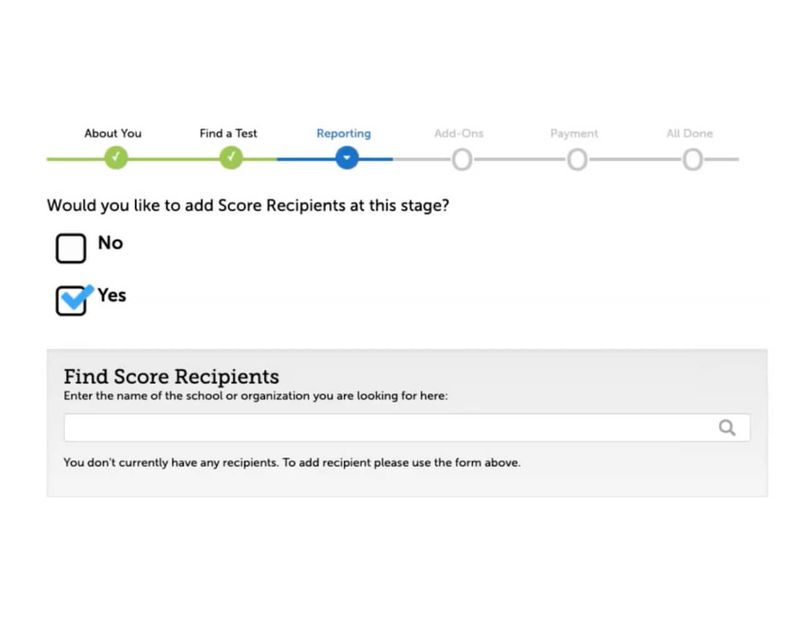
Task: Switch to the Payment step label
Action: (x=576, y=132)
